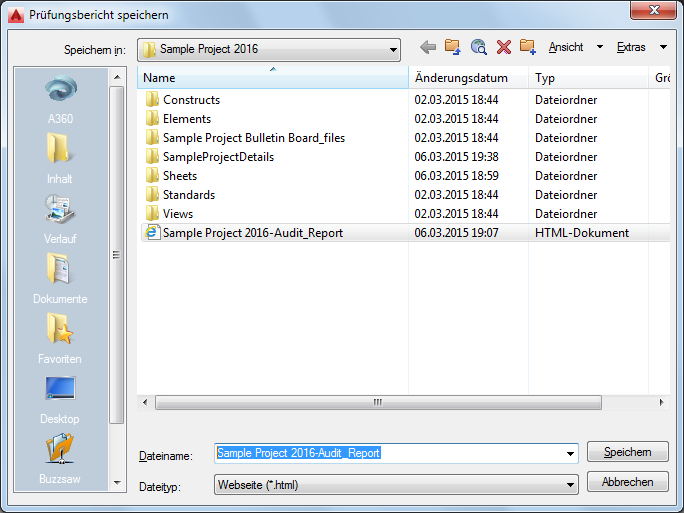Select the Views folder name
Screen dimensions: 684x513
click(x=178, y=214)
